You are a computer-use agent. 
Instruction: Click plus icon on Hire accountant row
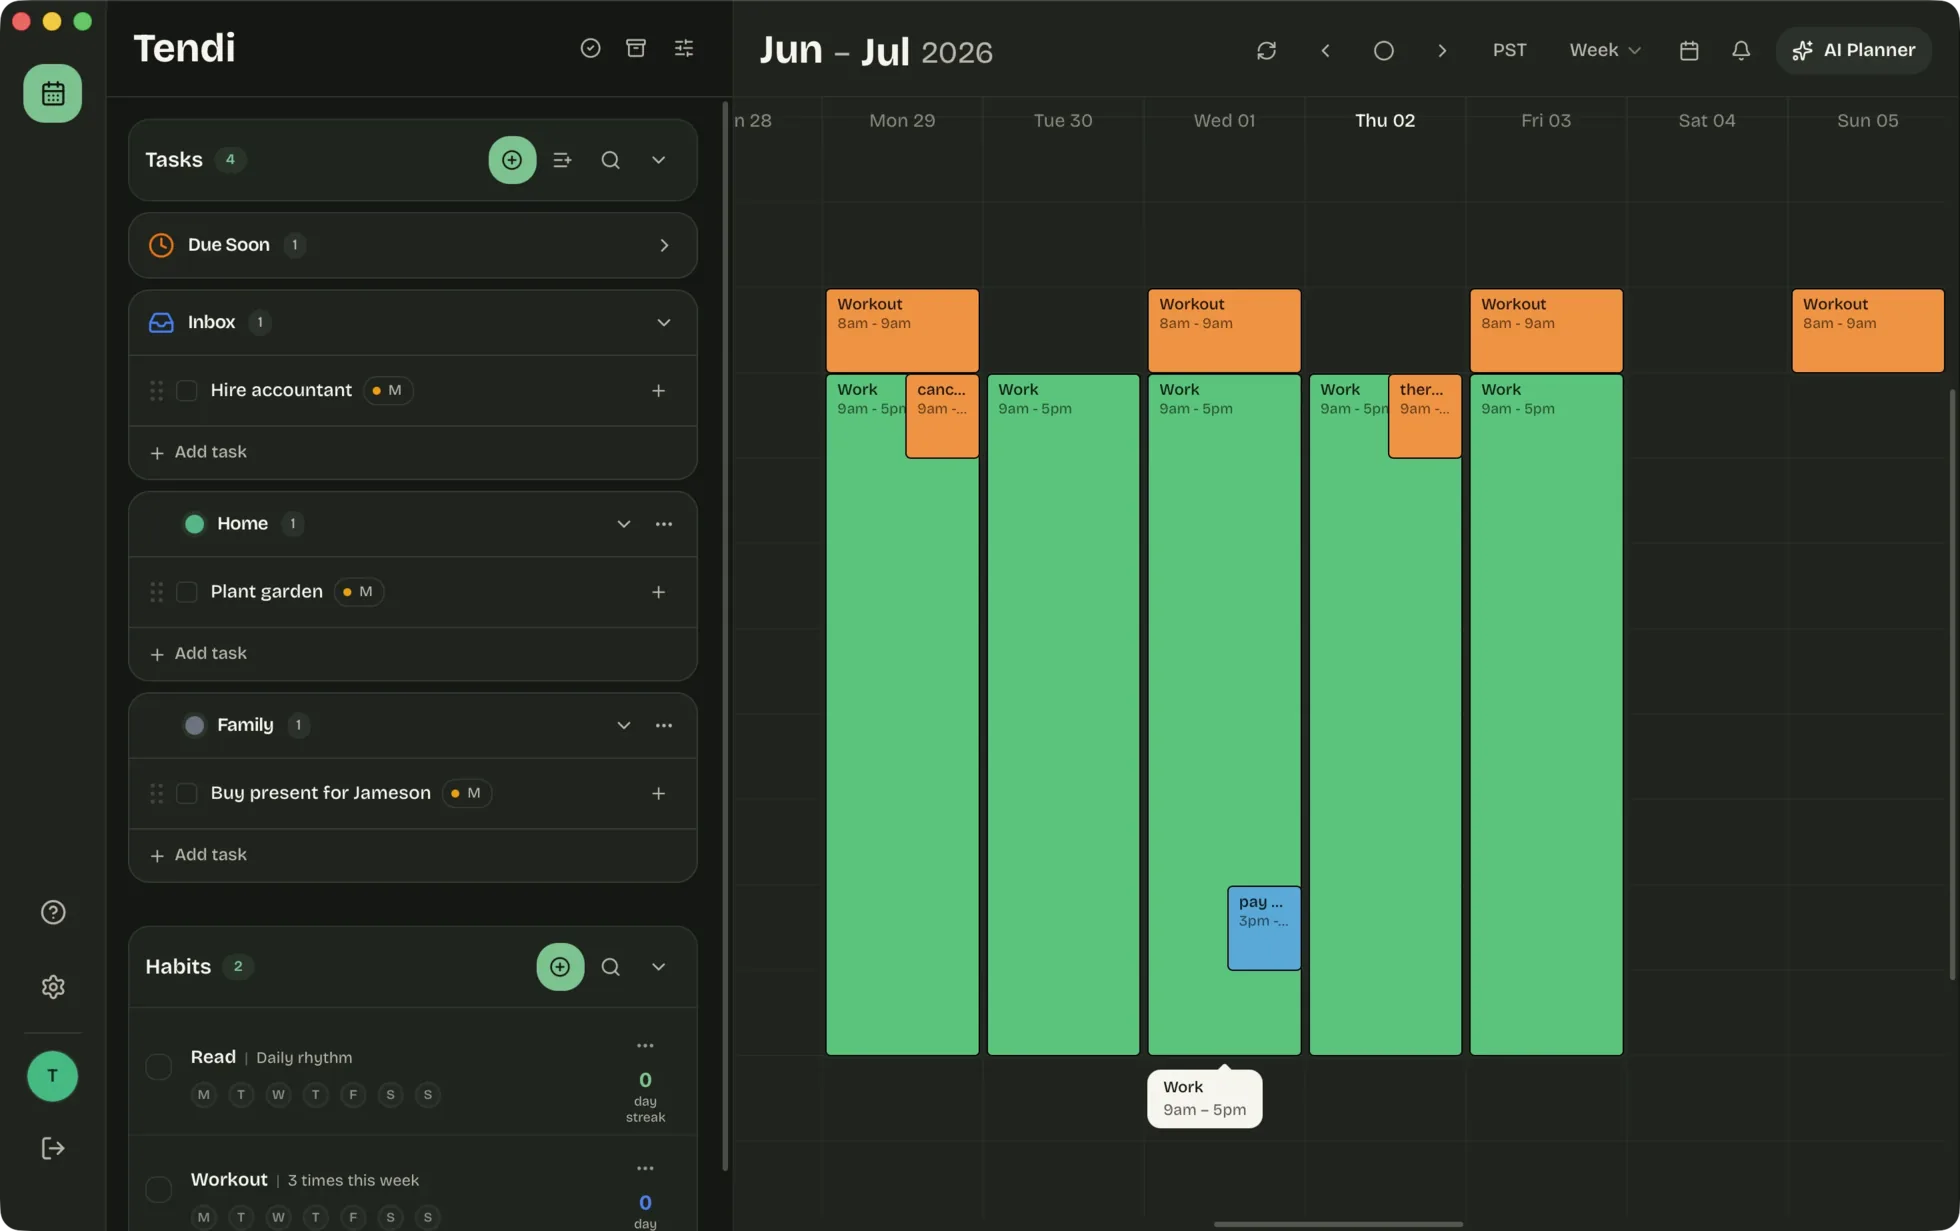658,391
